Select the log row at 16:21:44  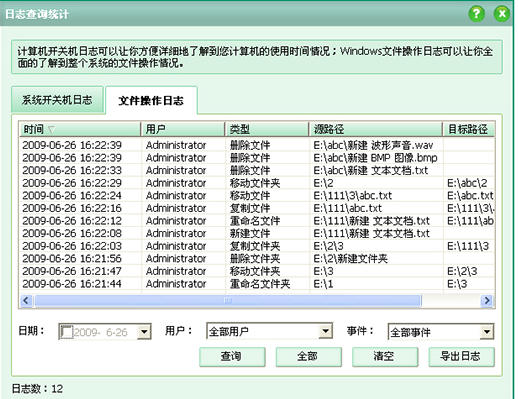[x=257, y=284]
